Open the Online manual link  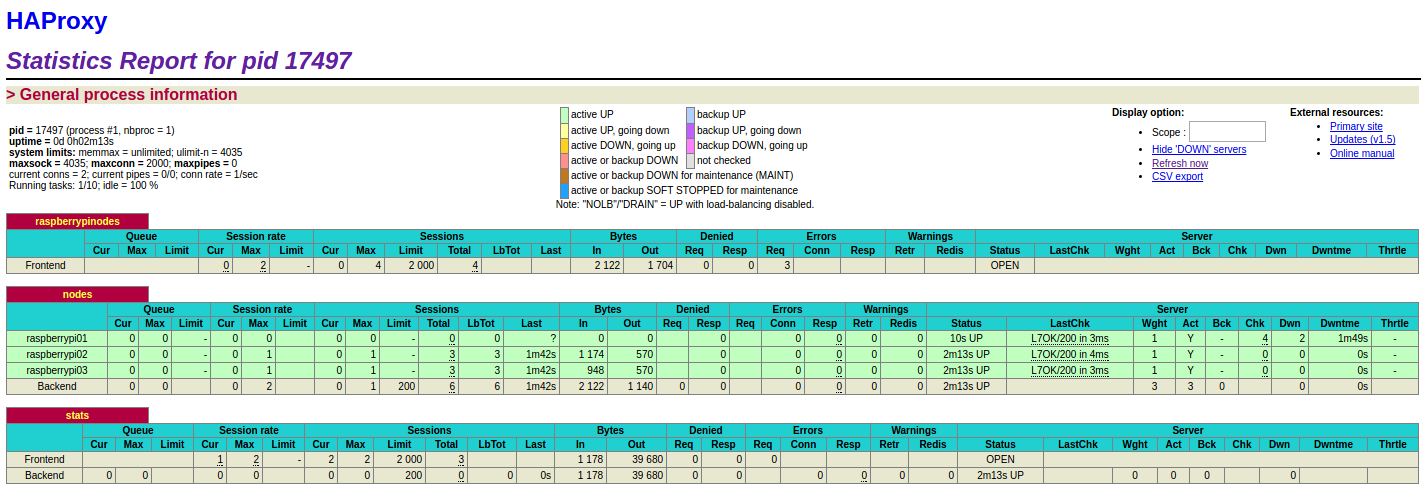[x=1362, y=153]
